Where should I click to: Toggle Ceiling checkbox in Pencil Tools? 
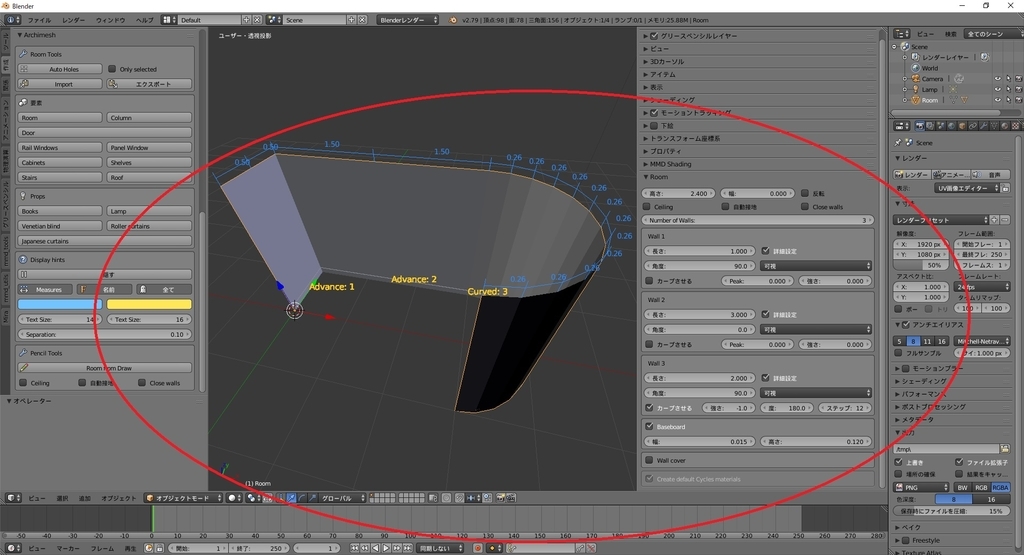tap(24, 383)
